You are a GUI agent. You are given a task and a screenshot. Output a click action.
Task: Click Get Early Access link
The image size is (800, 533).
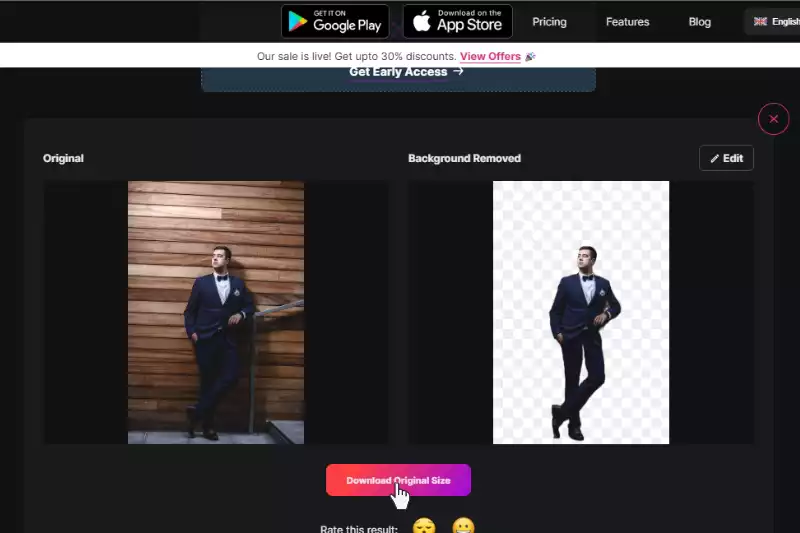pyautogui.click(x=406, y=72)
